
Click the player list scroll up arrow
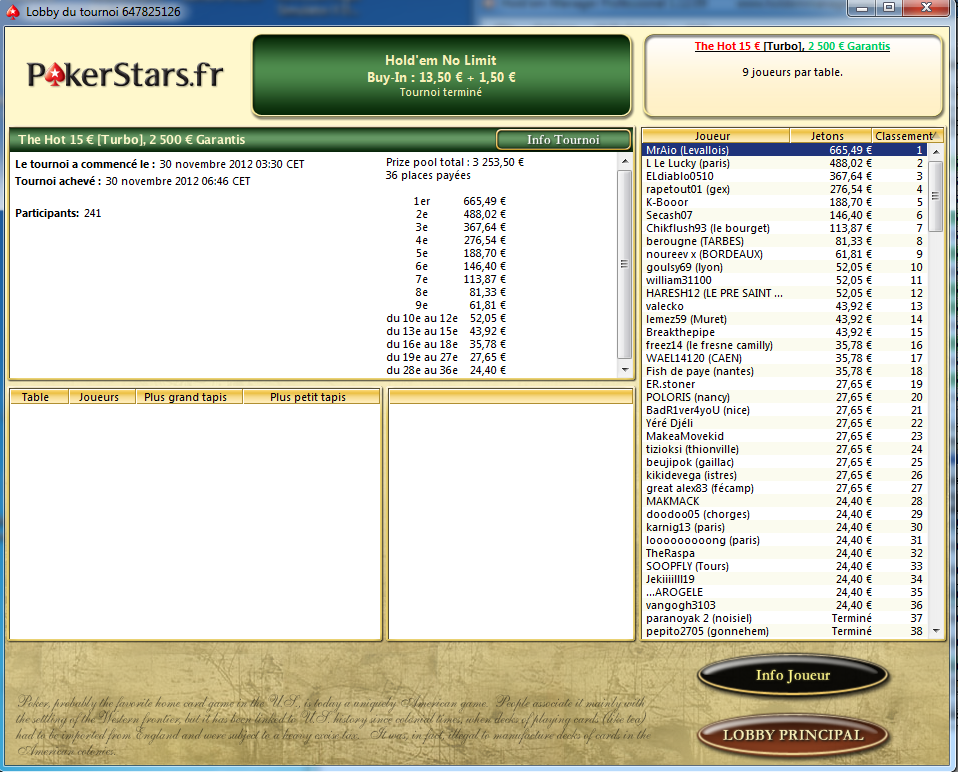[x=935, y=151]
